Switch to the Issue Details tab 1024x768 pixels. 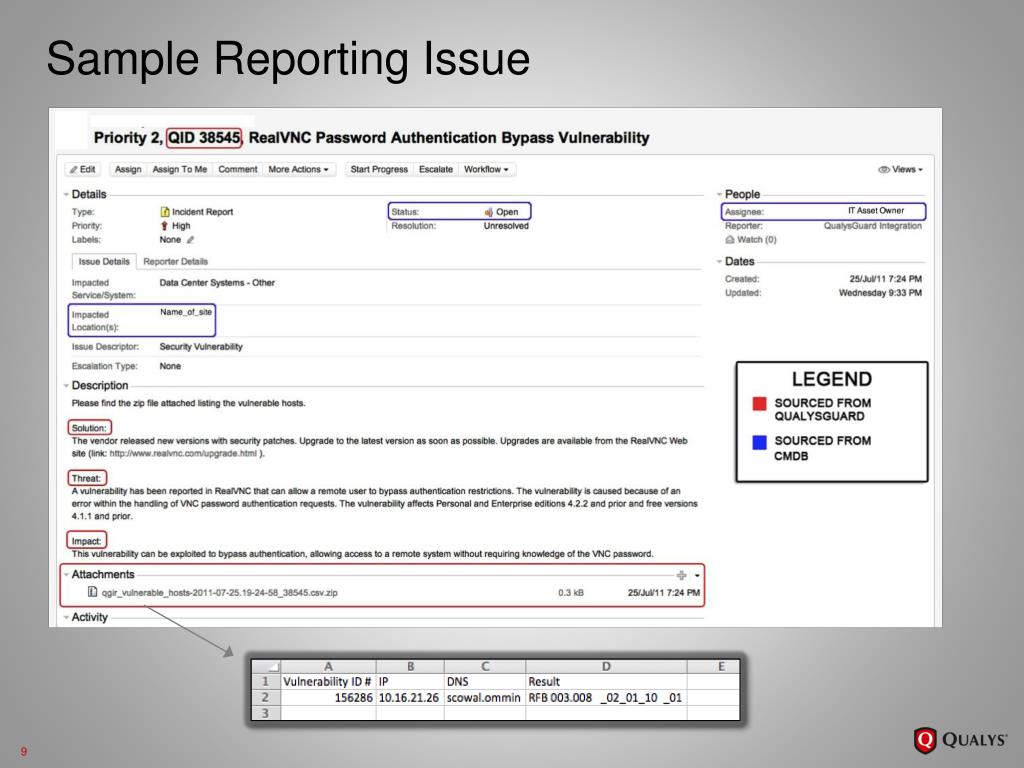pyautogui.click(x=104, y=261)
